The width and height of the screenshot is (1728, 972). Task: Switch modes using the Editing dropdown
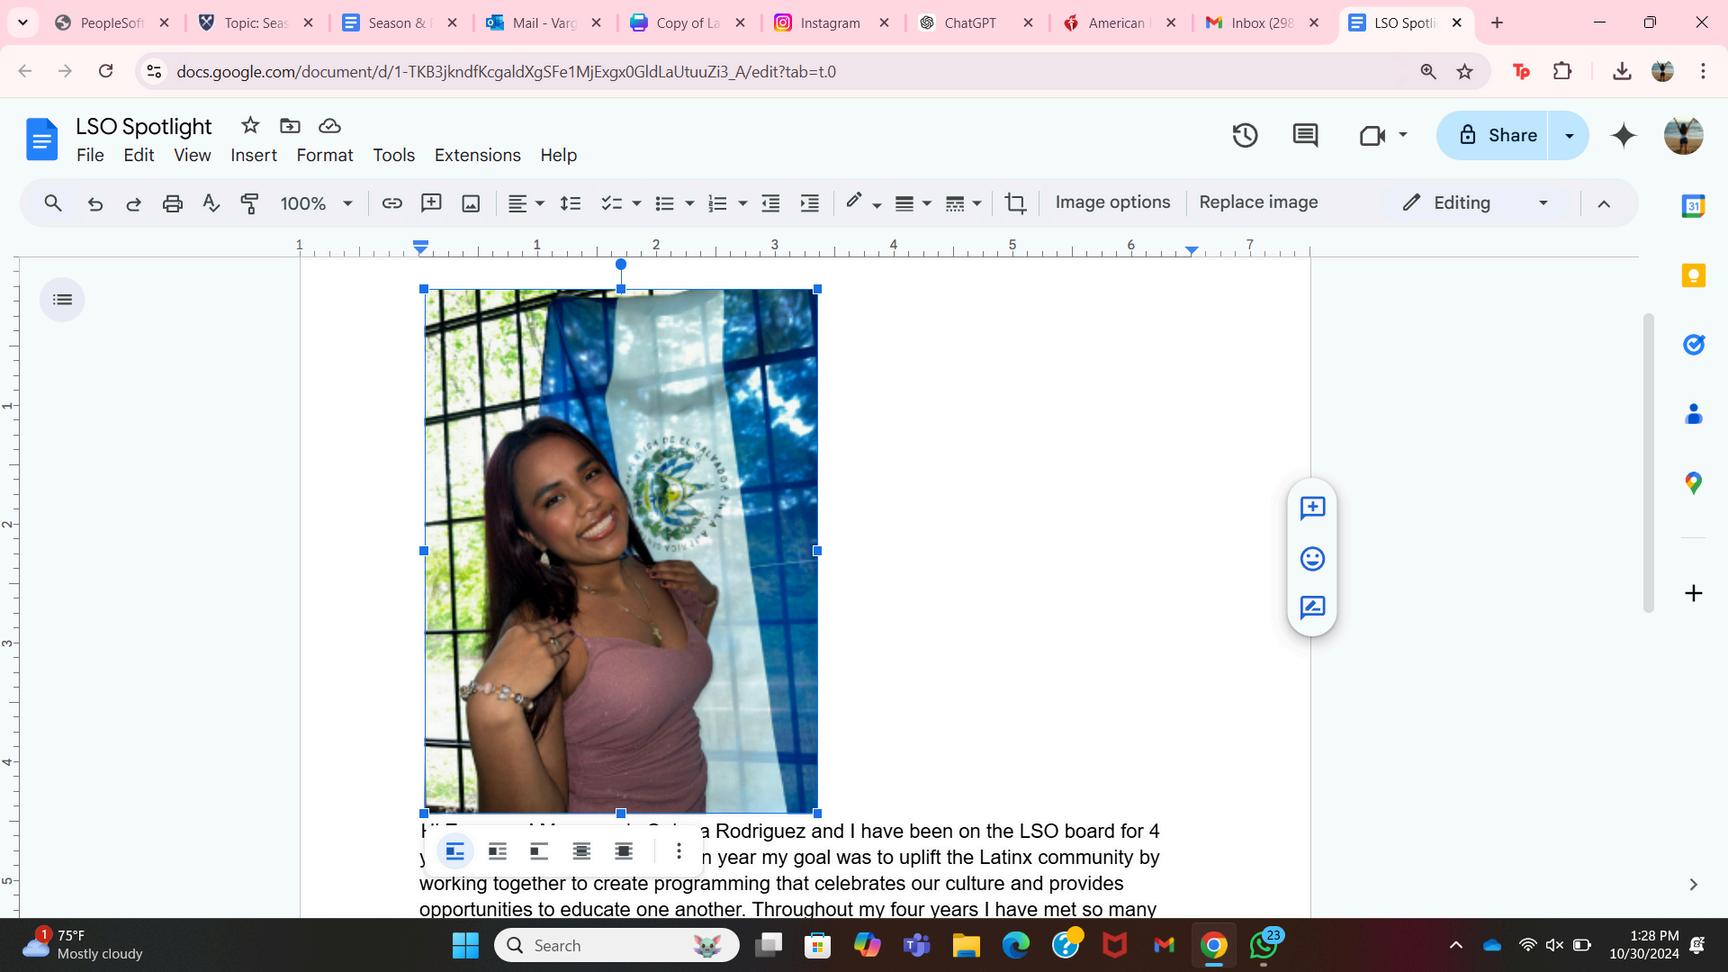coord(1475,203)
